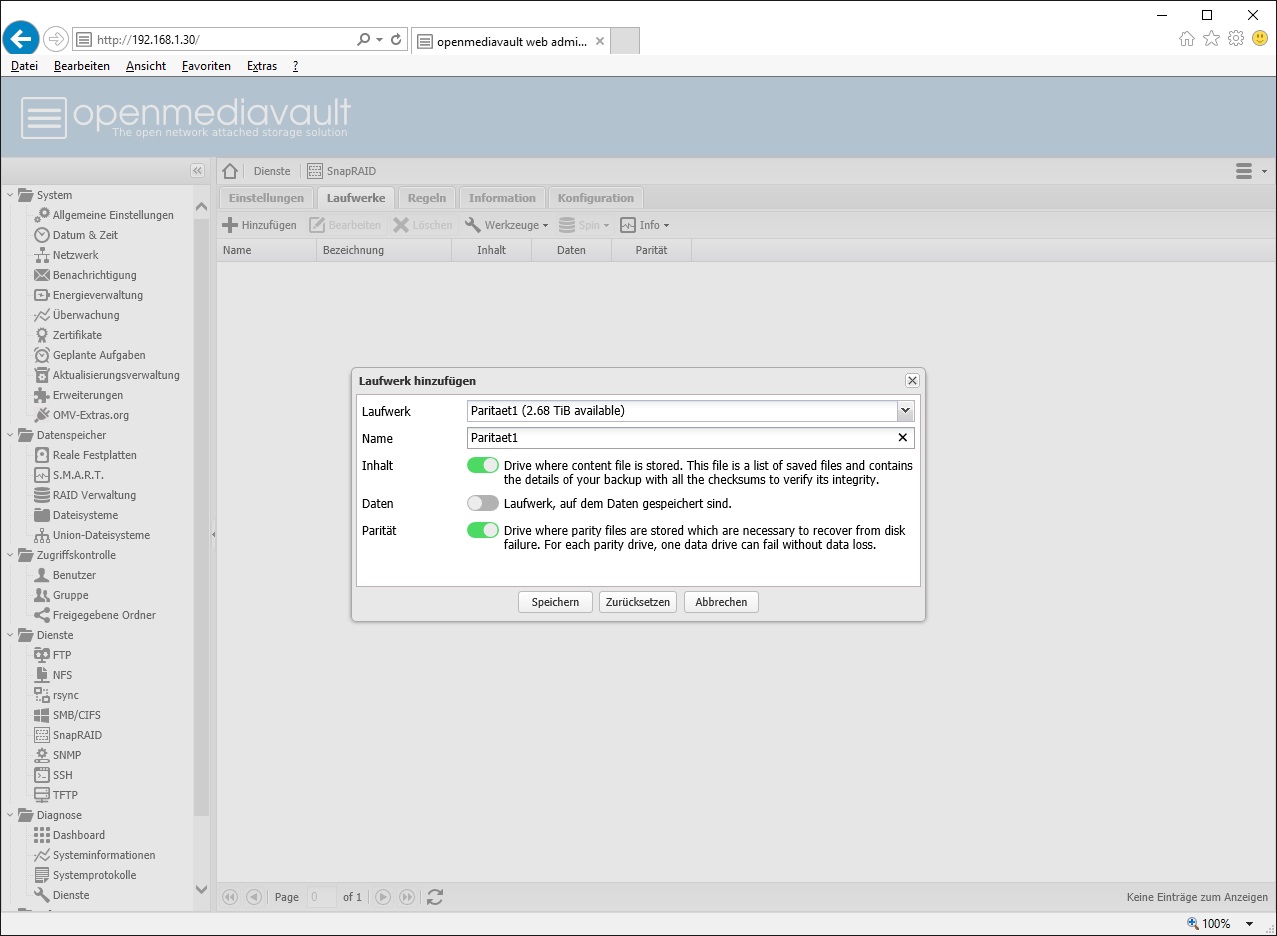This screenshot has height=936, width=1277.
Task: Open the Konfiguration tab
Action: 596,198
